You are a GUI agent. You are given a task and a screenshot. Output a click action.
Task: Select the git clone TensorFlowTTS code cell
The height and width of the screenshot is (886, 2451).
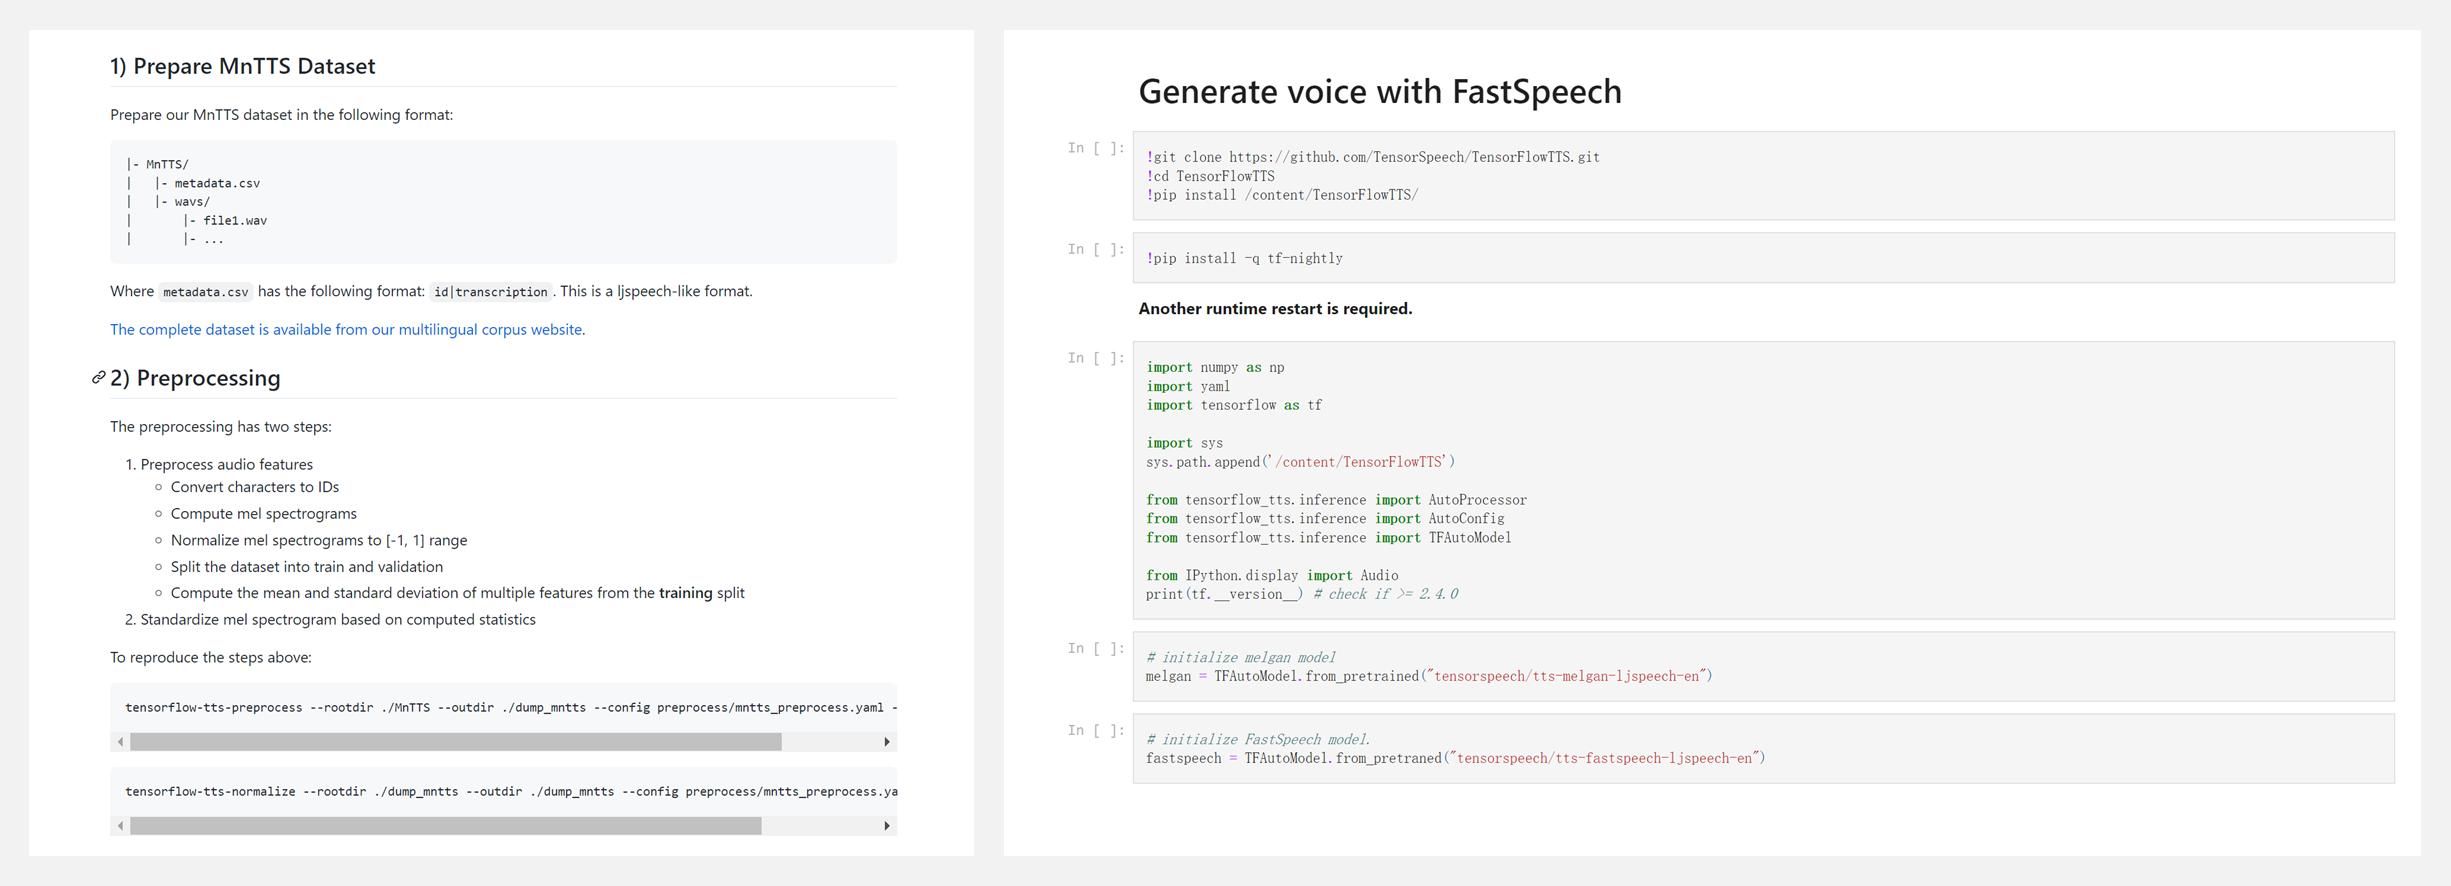coord(1763,176)
